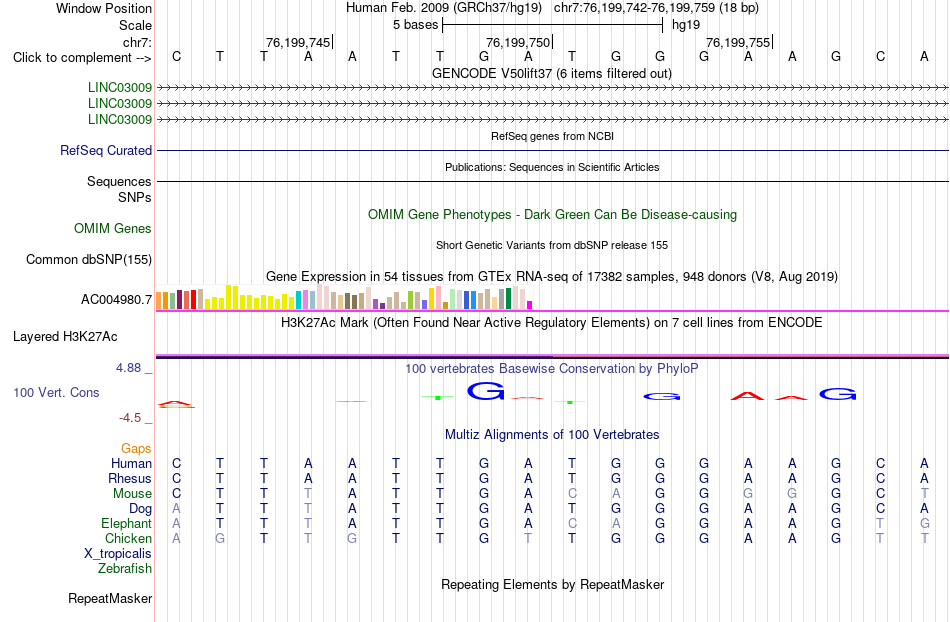950x622 pixels.
Task: Open 'Repeating Elements by RepeatMasker' title
Action: (552, 584)
